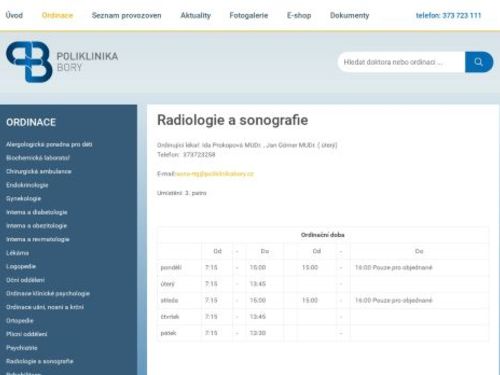
Task: Open Logopedie in sidebar
Action: coord(21,266)
